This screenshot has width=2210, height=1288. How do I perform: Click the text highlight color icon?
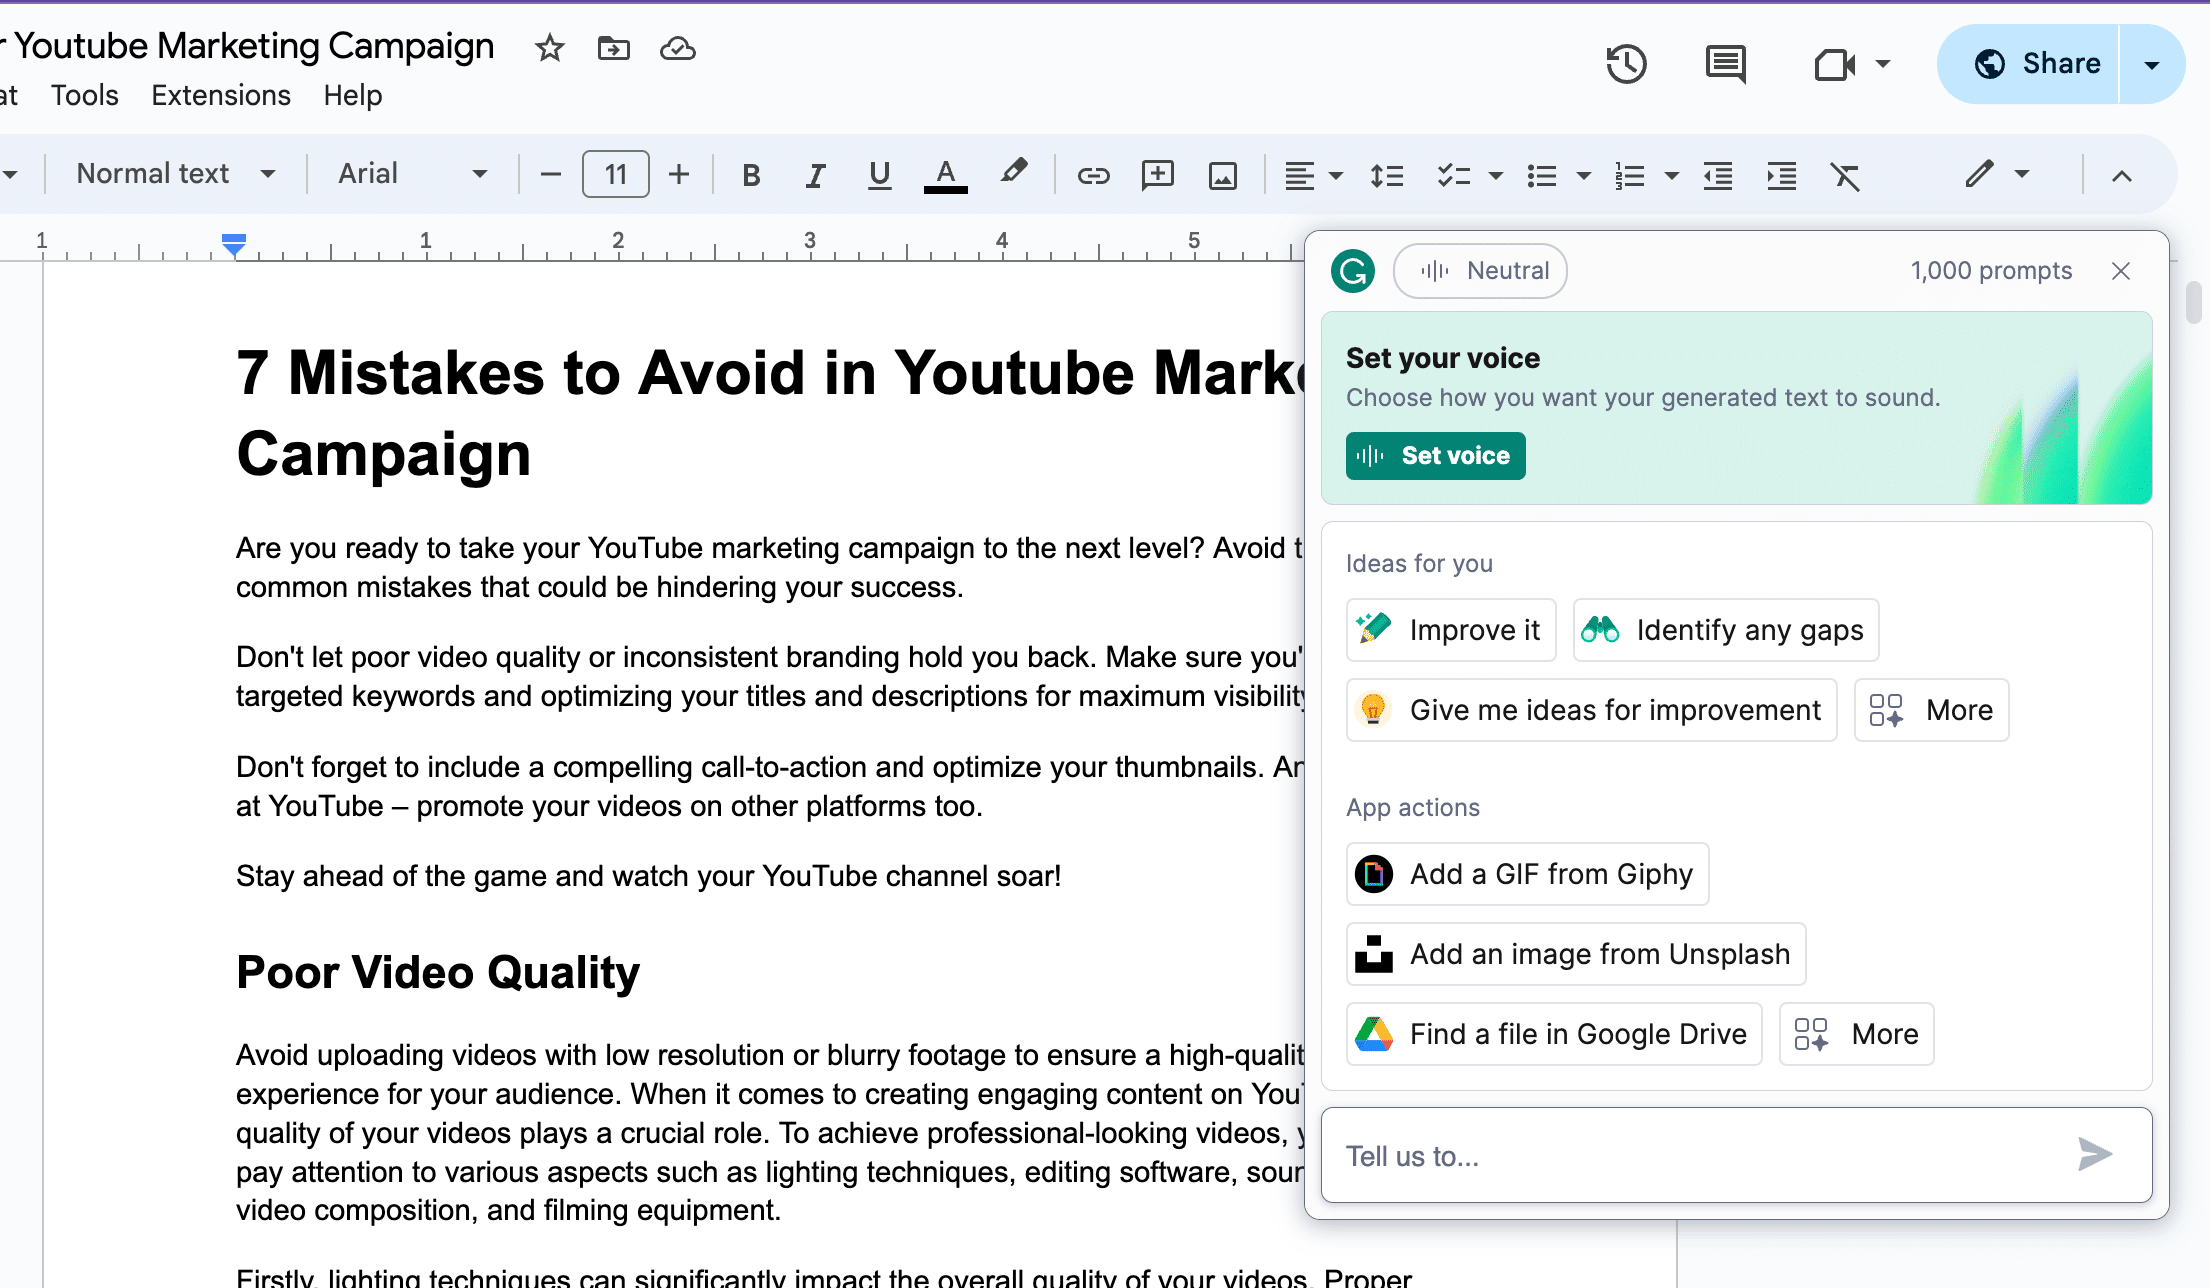1012,173
